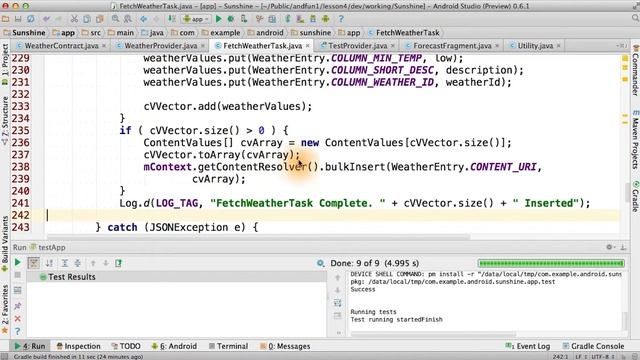Image resolution: width=640 pixels, height=360 pixels.
Task: Click the Open file toolbar icon
Action: (x=5, y=19)
